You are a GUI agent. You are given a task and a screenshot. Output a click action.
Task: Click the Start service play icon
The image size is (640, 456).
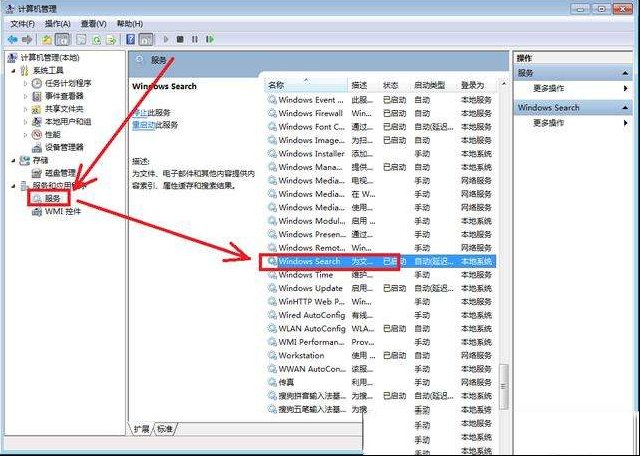(166, 39)
